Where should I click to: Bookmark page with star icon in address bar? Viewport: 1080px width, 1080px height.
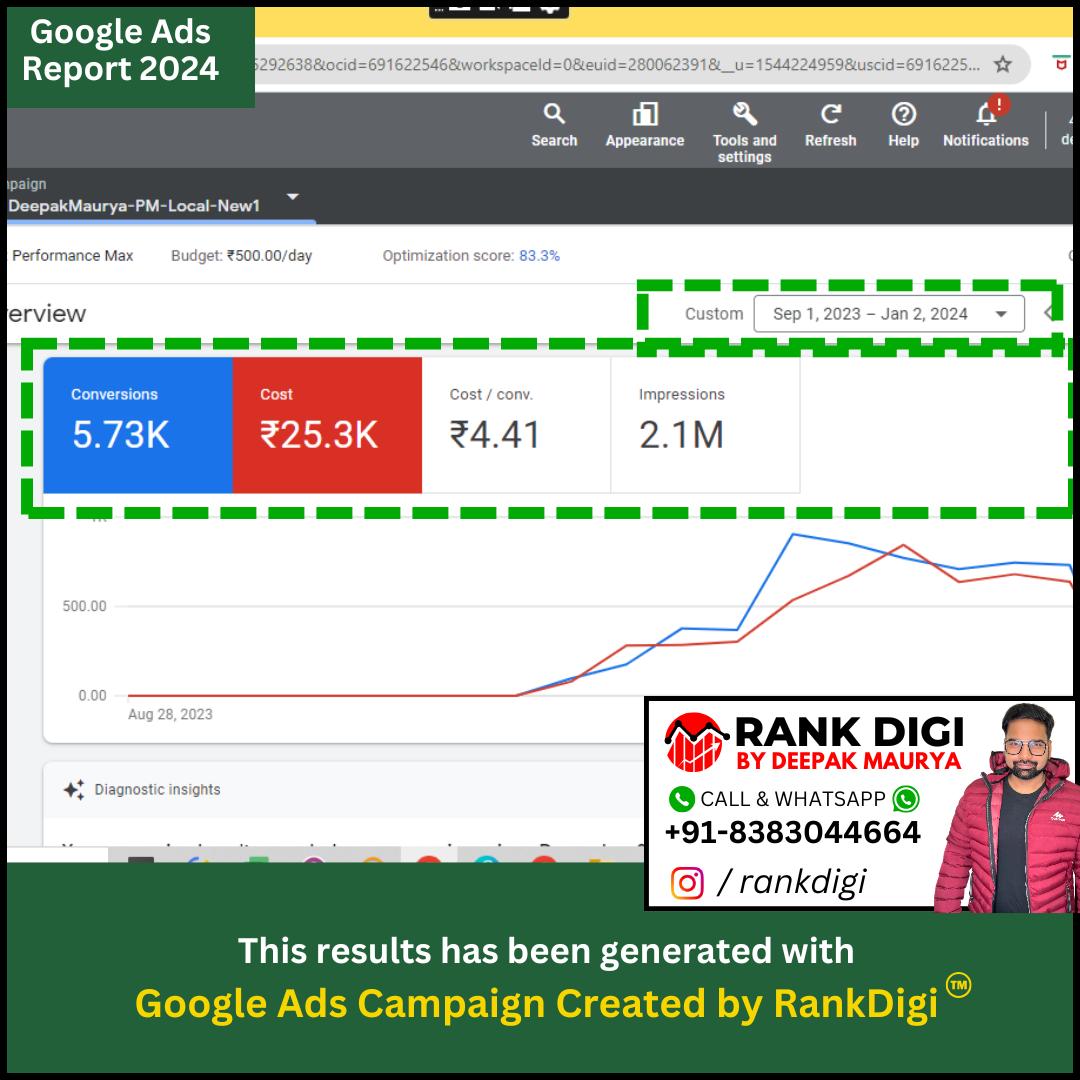(1002, 65)
